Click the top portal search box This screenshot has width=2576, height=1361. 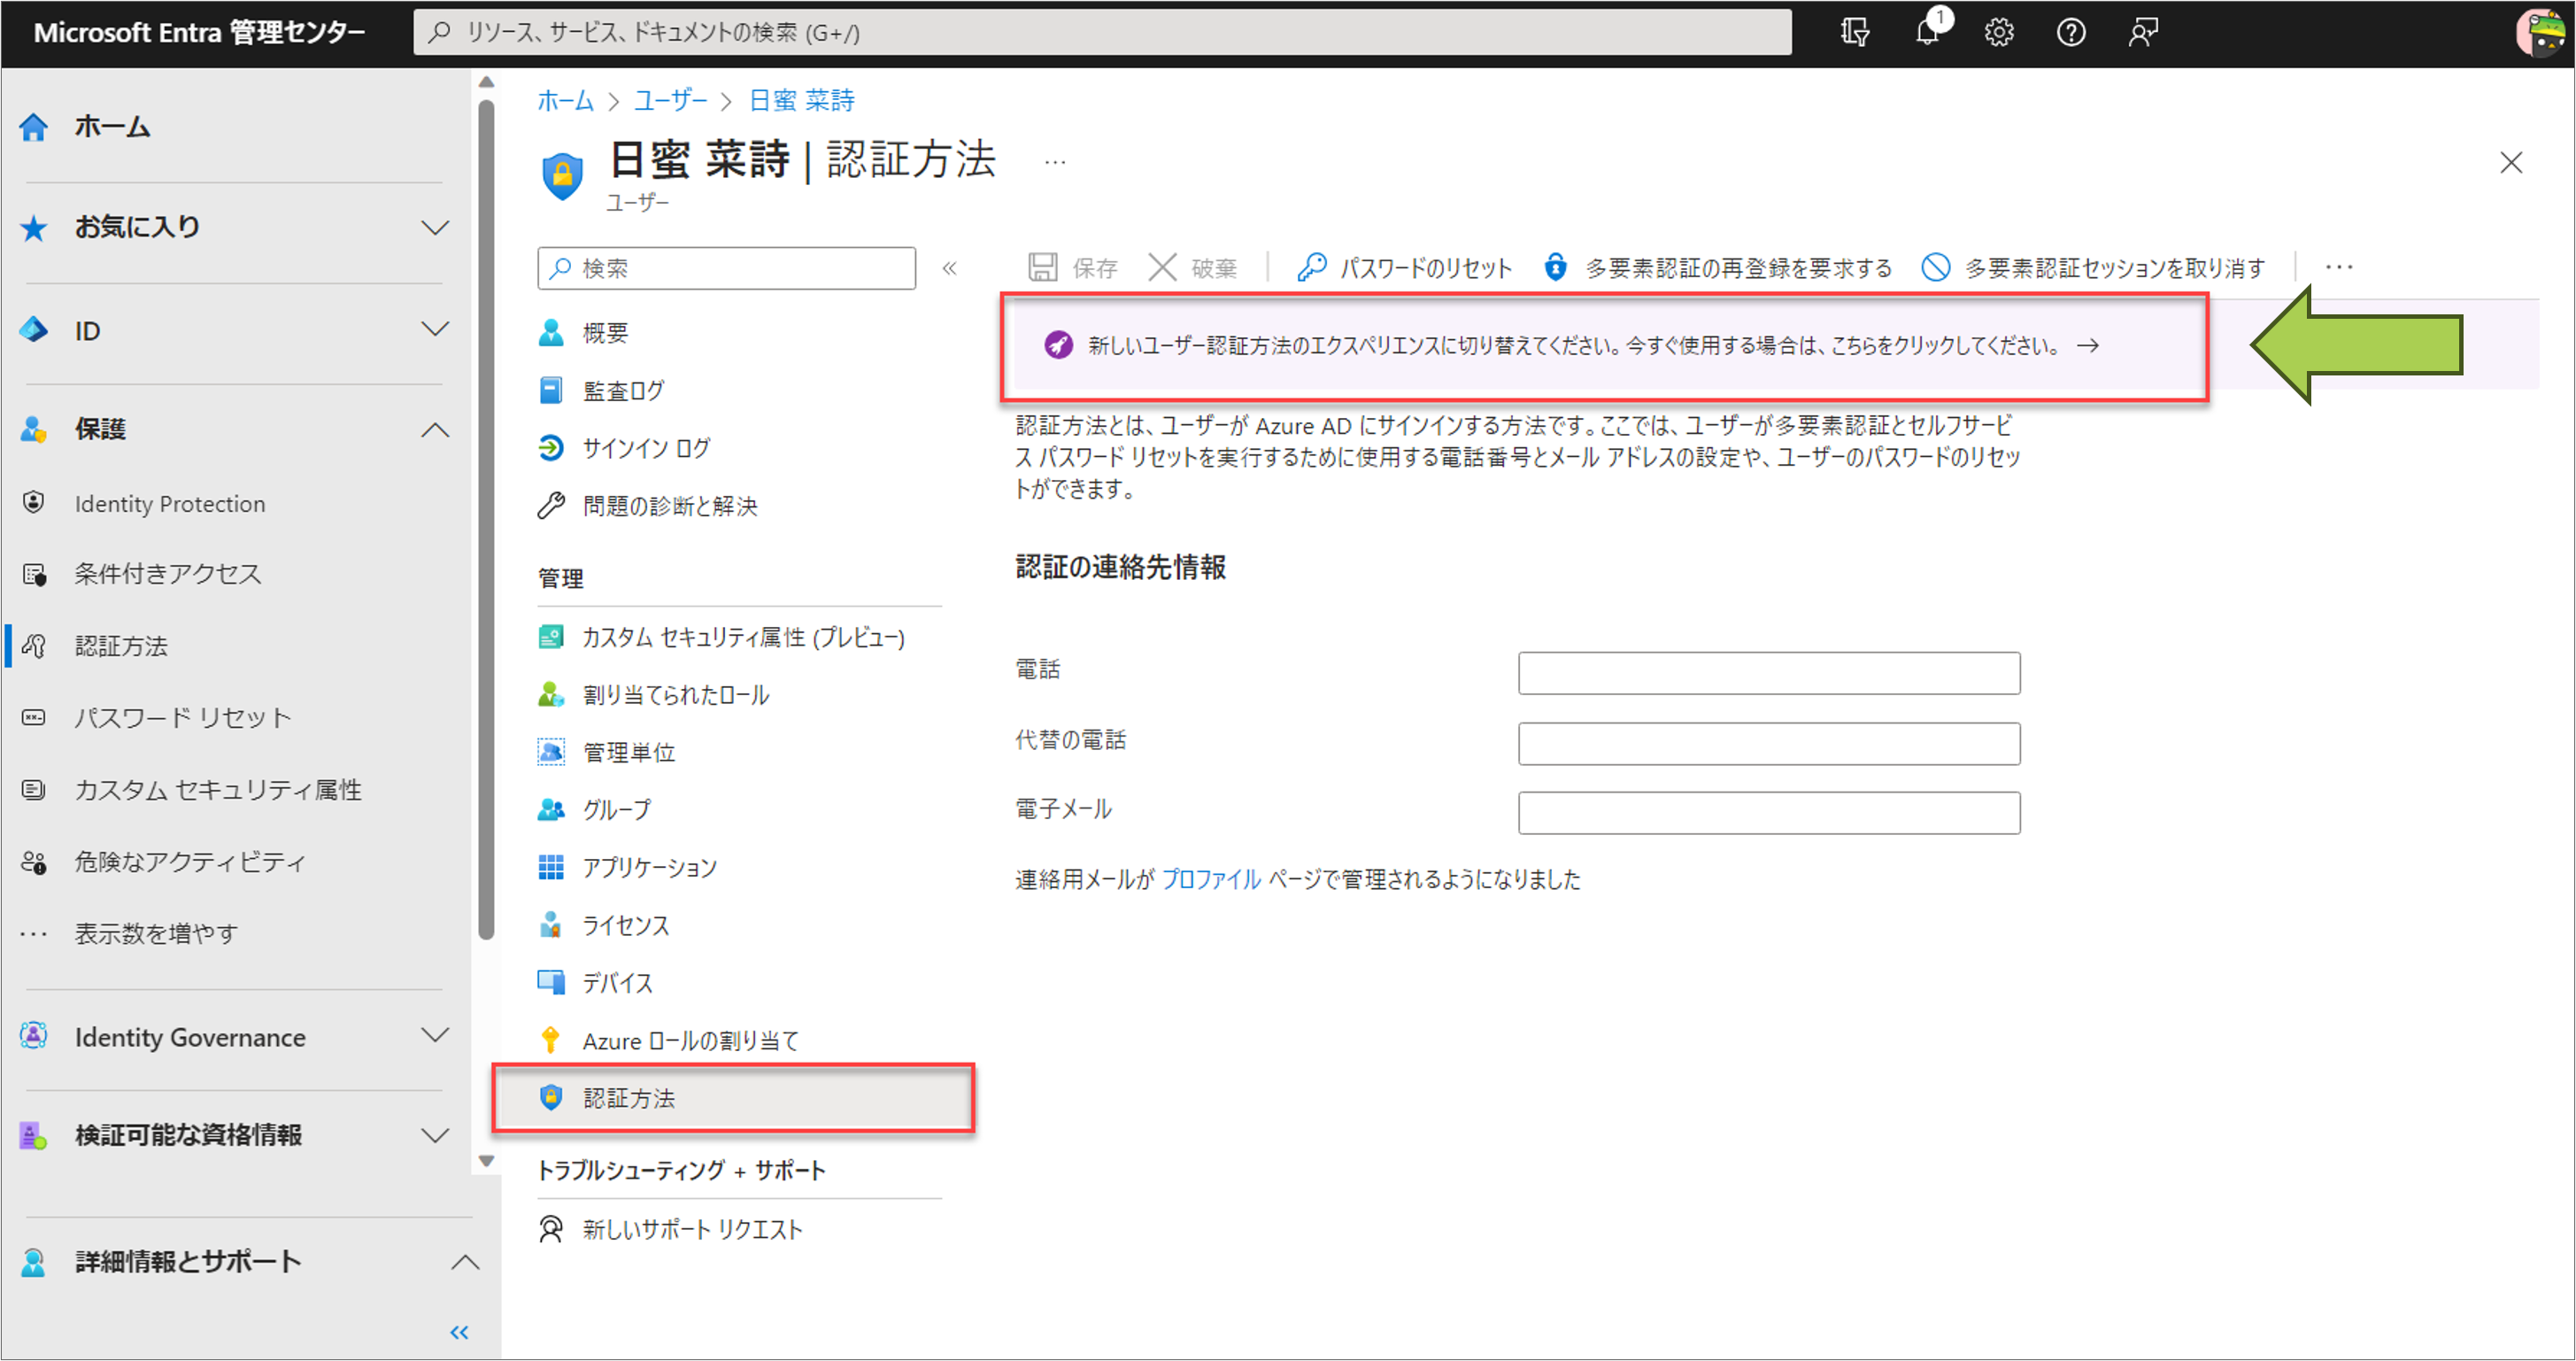tap(1102, 33)
